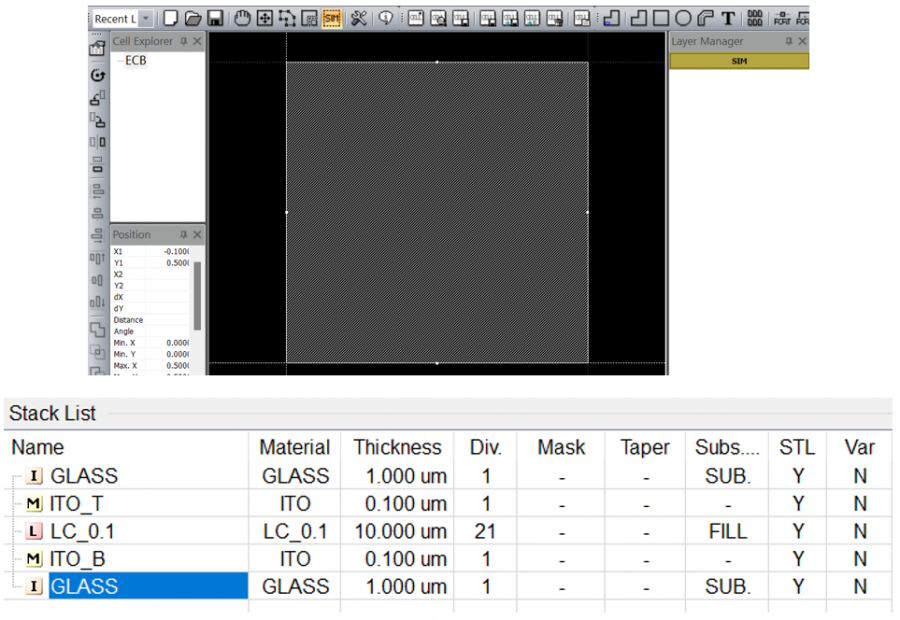Click the first PORT icon in toolbar
Image resolution: width=900 pixels, height=620 pixels.
(x=782, y=18)
